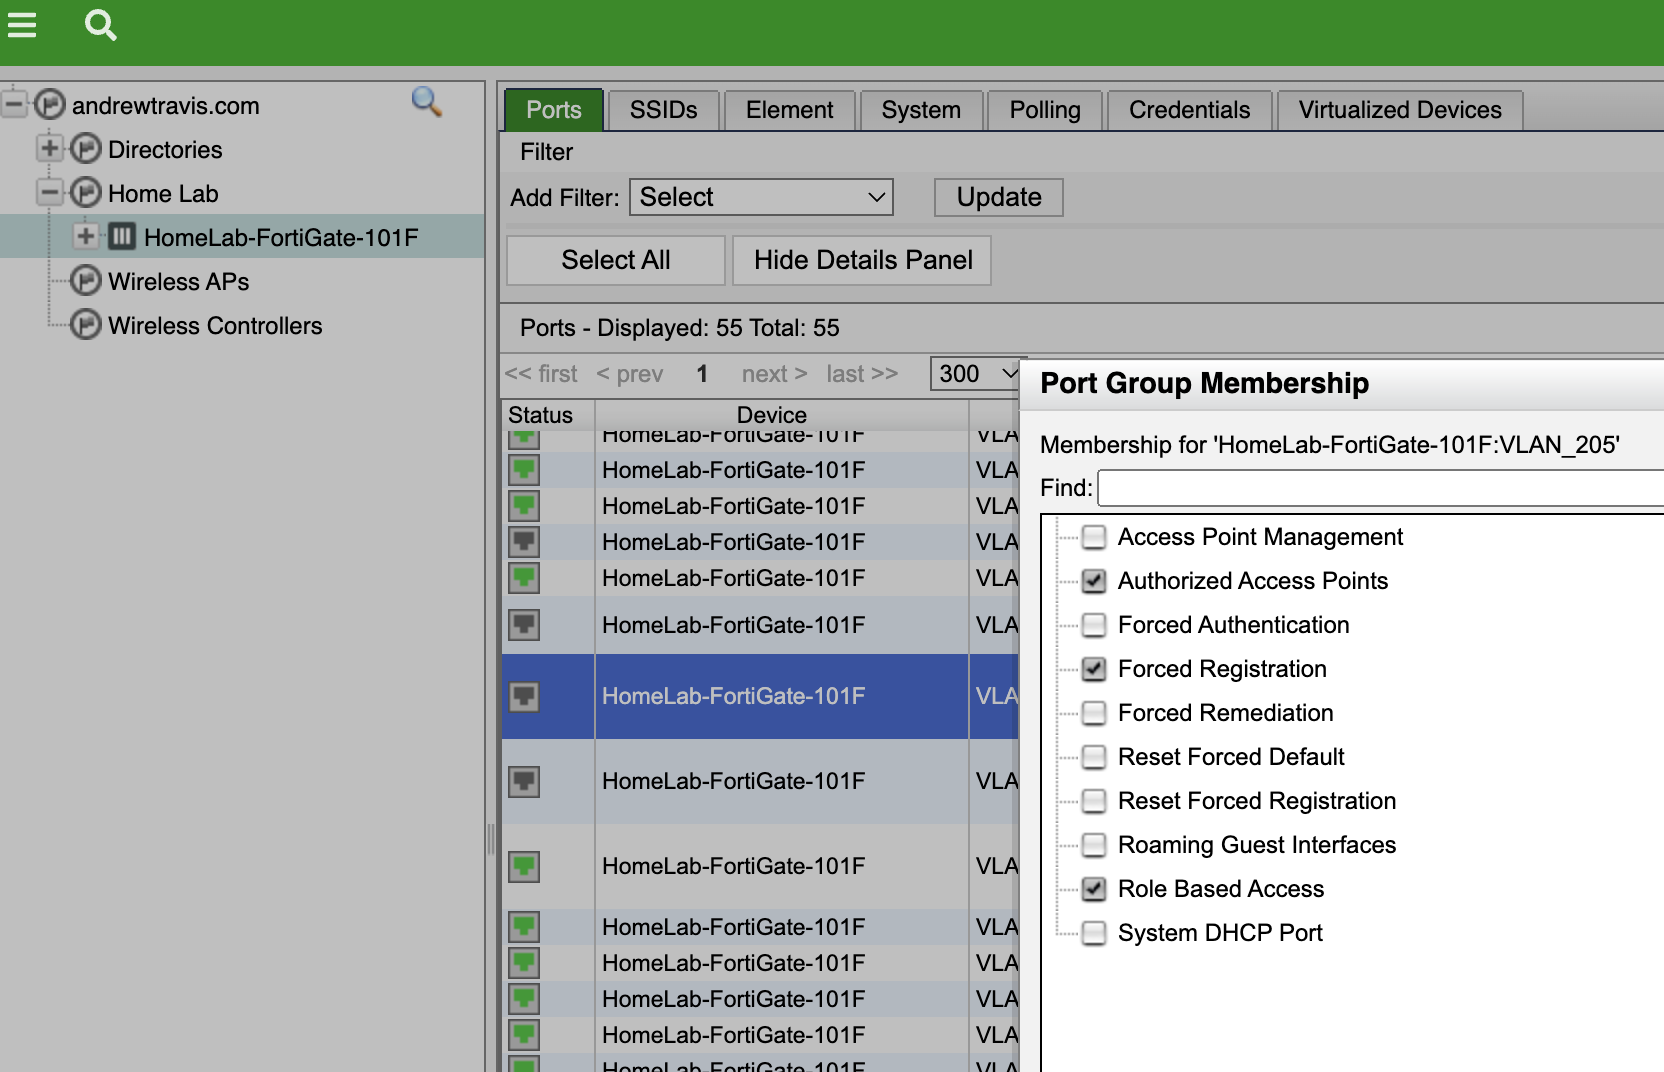Check Reset Forced Default group

(x=1094, y=757)
